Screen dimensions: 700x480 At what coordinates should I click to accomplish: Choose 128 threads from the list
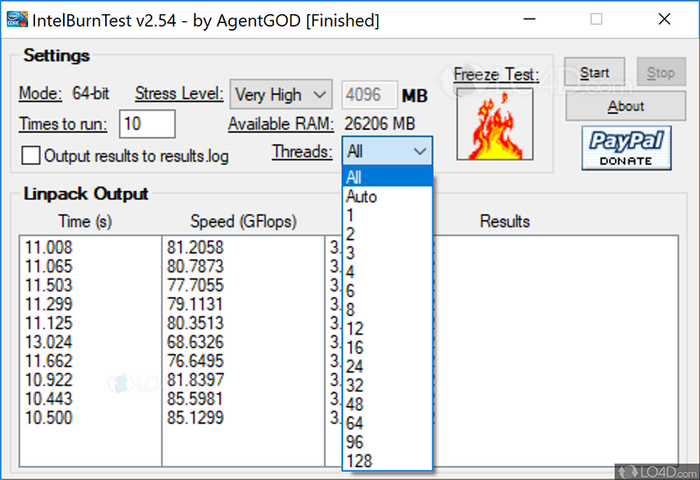point(387,461)
